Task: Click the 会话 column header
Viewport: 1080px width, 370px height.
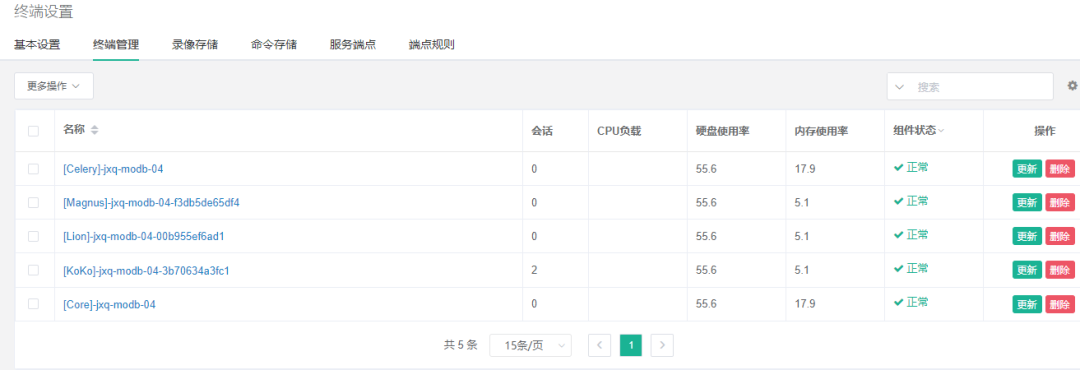Action: pos(541,131)
